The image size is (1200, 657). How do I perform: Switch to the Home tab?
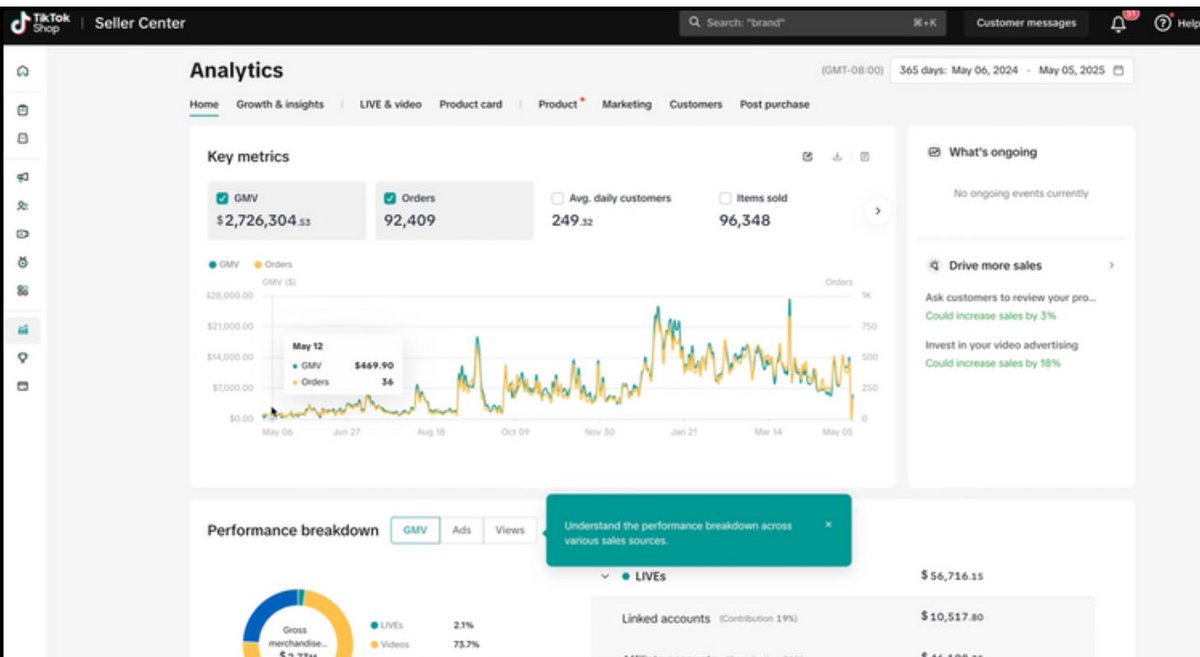pos(204,104)
